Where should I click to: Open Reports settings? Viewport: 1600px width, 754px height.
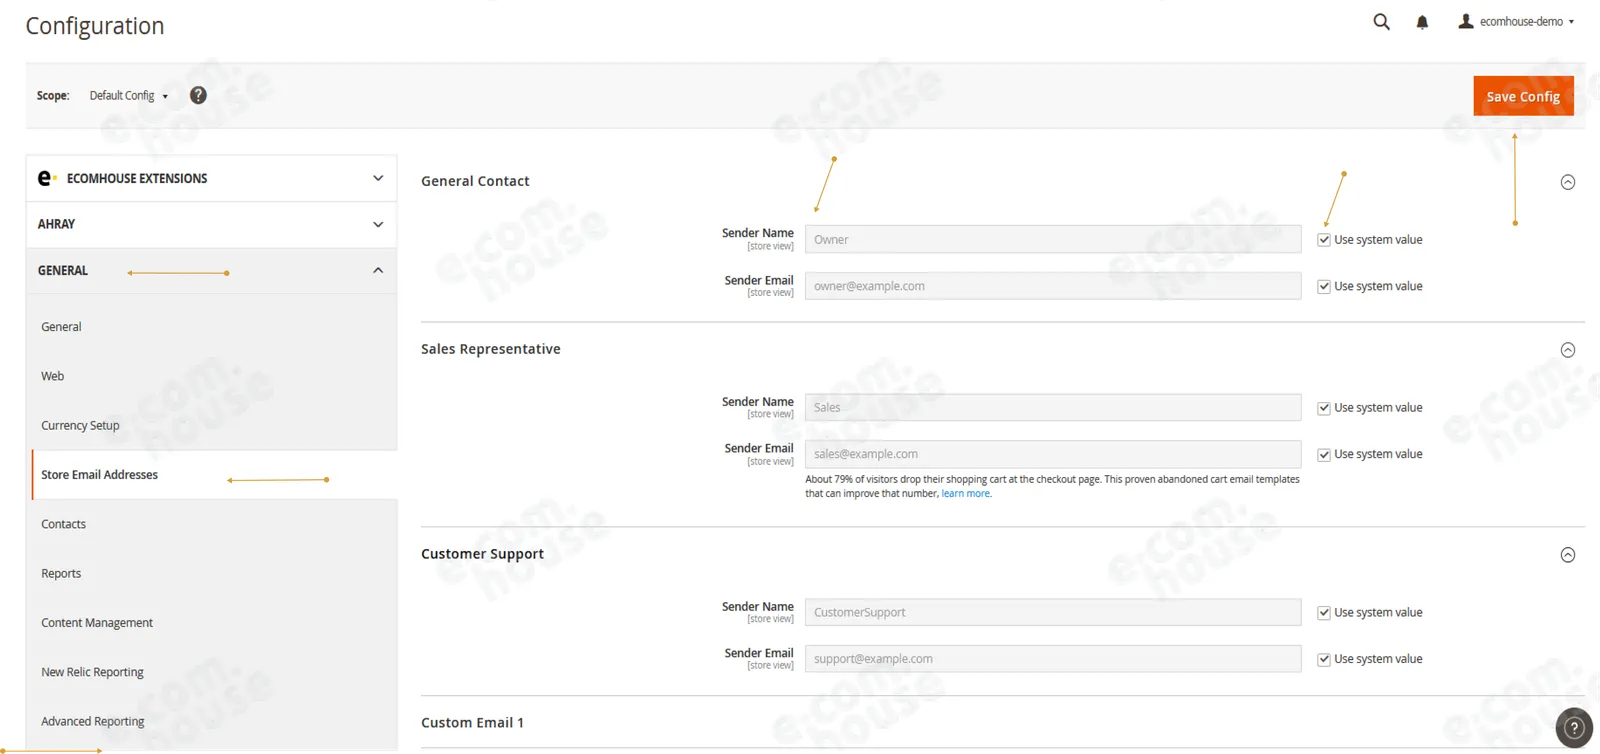click(x=61, y=573)
